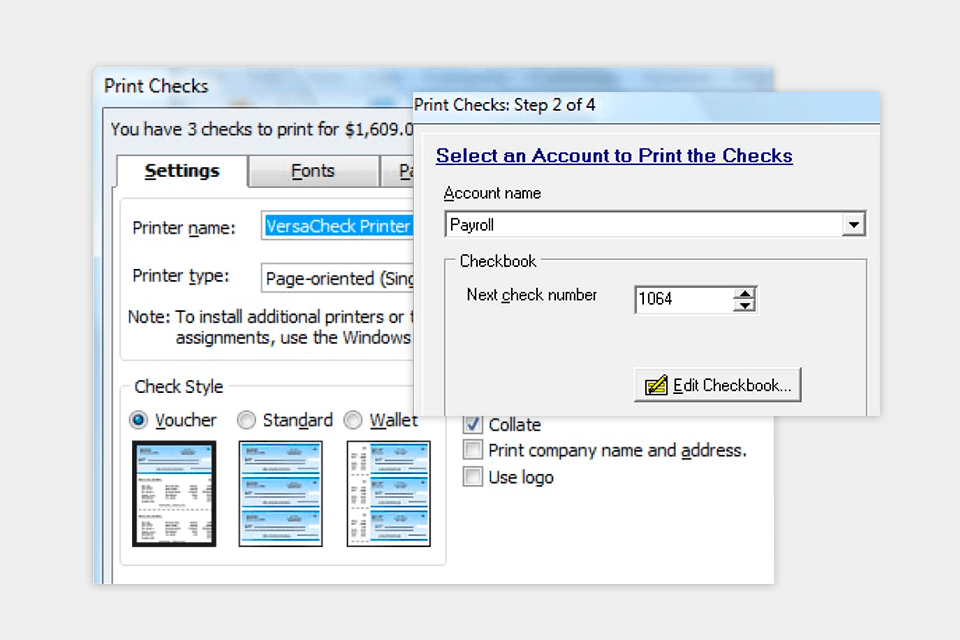Select the Standard check style thumbnail
The width and height of the screenshot is (960, 640).
280,494
